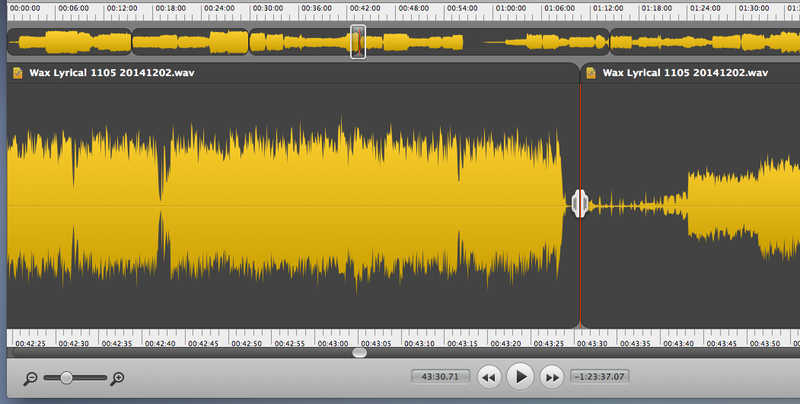800x404 pixels.
Task: Click the first segment in overview waveform
Action: coord(70,42)
